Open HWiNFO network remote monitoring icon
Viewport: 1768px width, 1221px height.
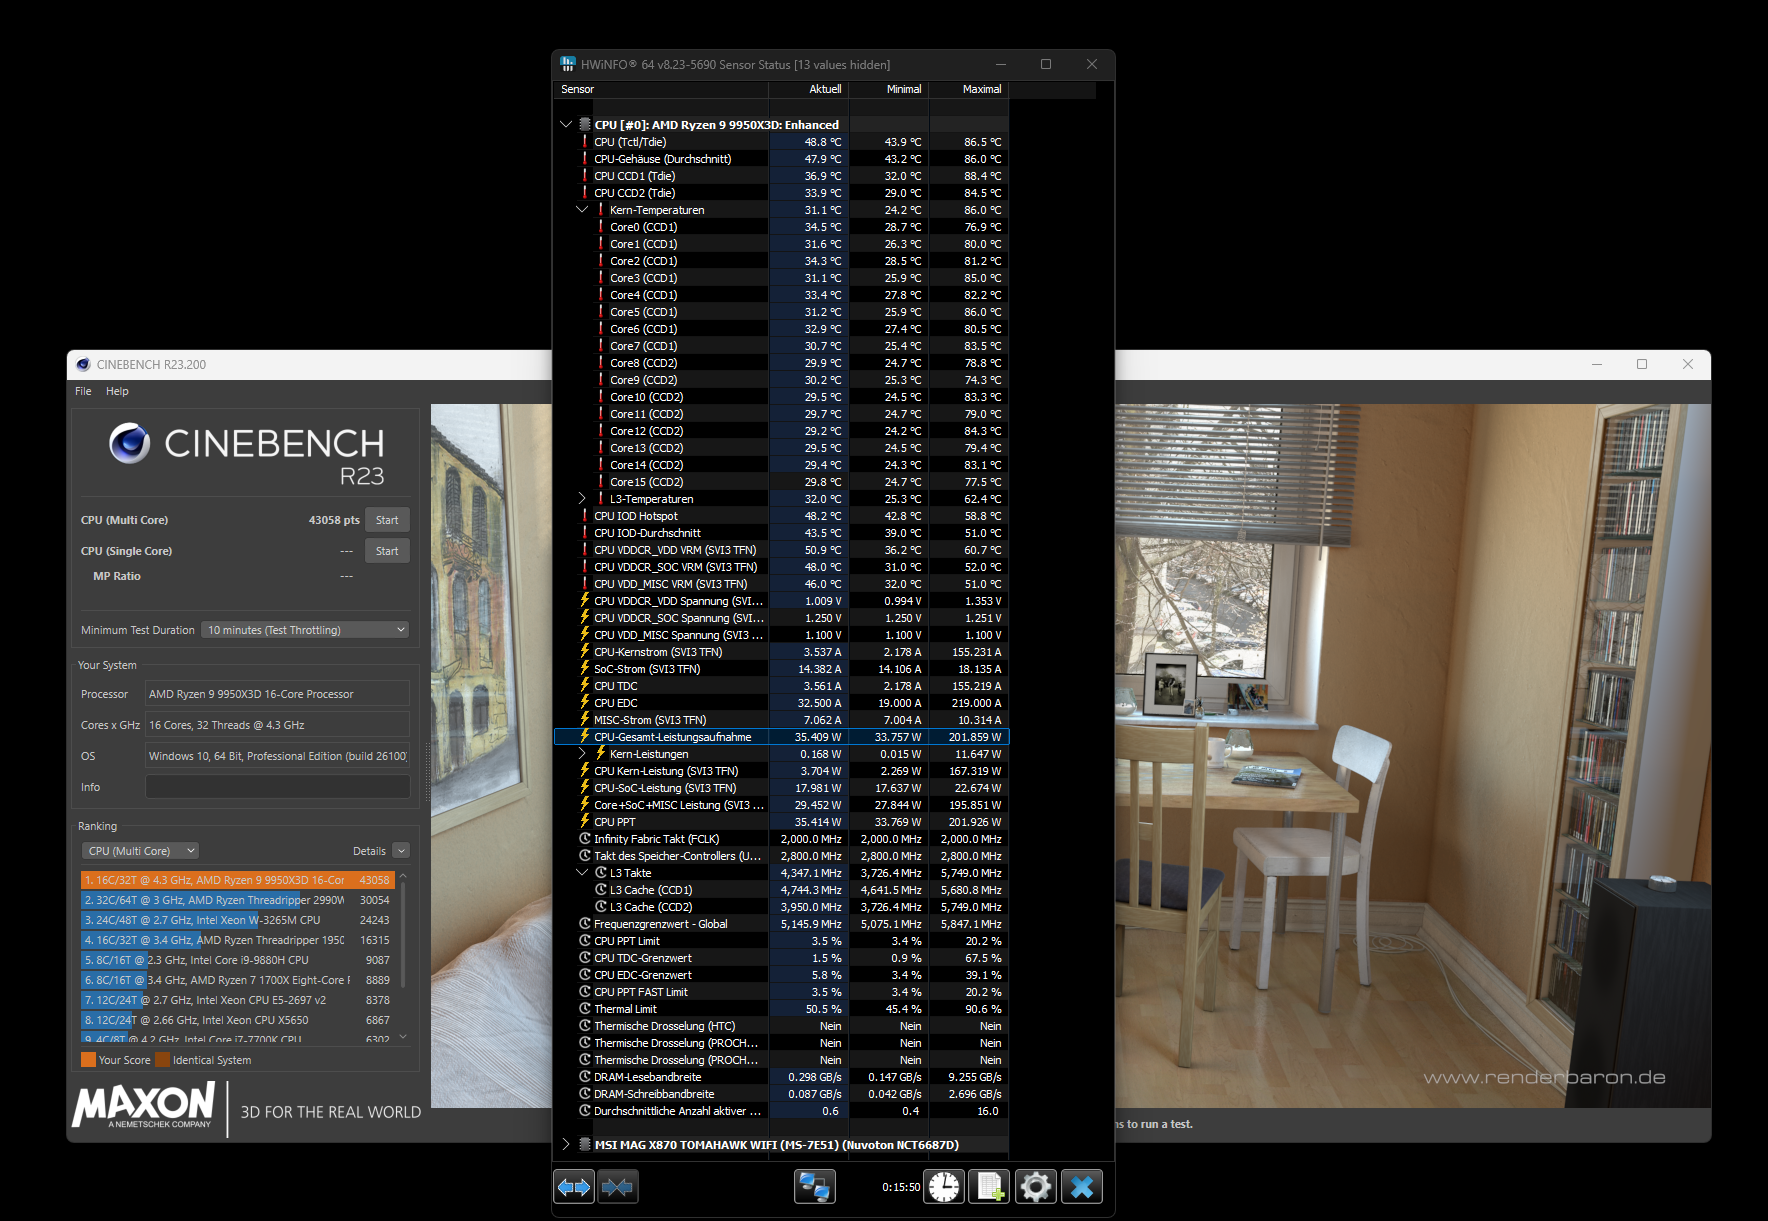tap(814, 1187)
